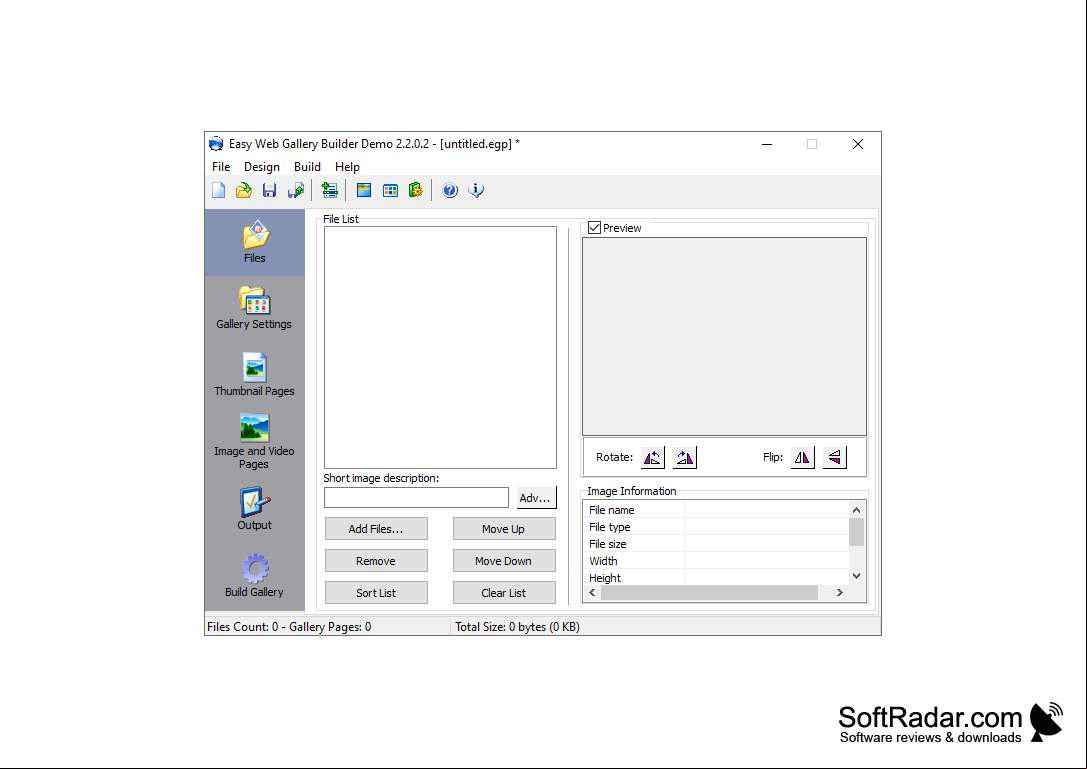This screenshot has height=769, width=1087.
Task: Click the Save As toolbar icon
Action: 295,190
